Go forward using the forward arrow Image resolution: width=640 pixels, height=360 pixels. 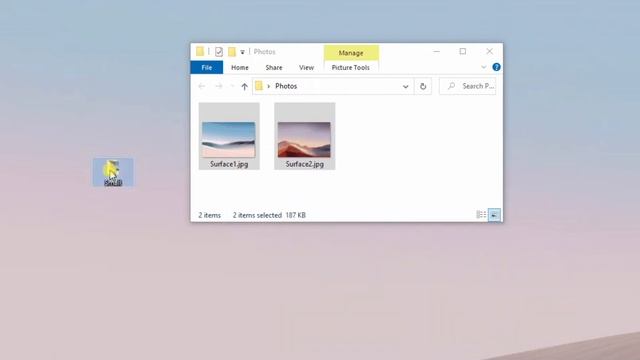click(x=219, y=86)
